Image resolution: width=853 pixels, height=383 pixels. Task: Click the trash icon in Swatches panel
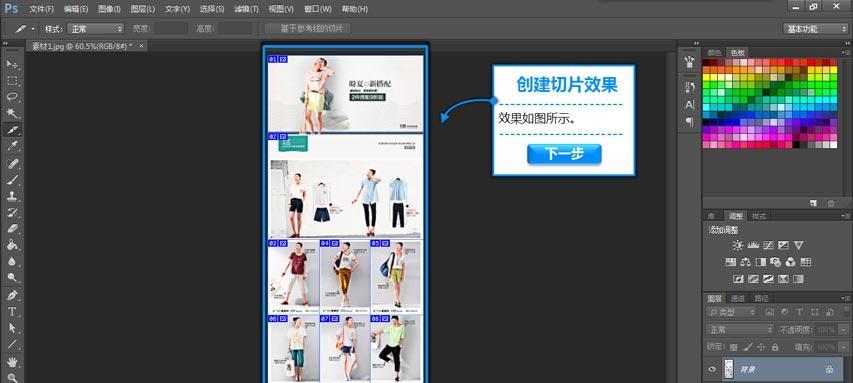(831, 203)
